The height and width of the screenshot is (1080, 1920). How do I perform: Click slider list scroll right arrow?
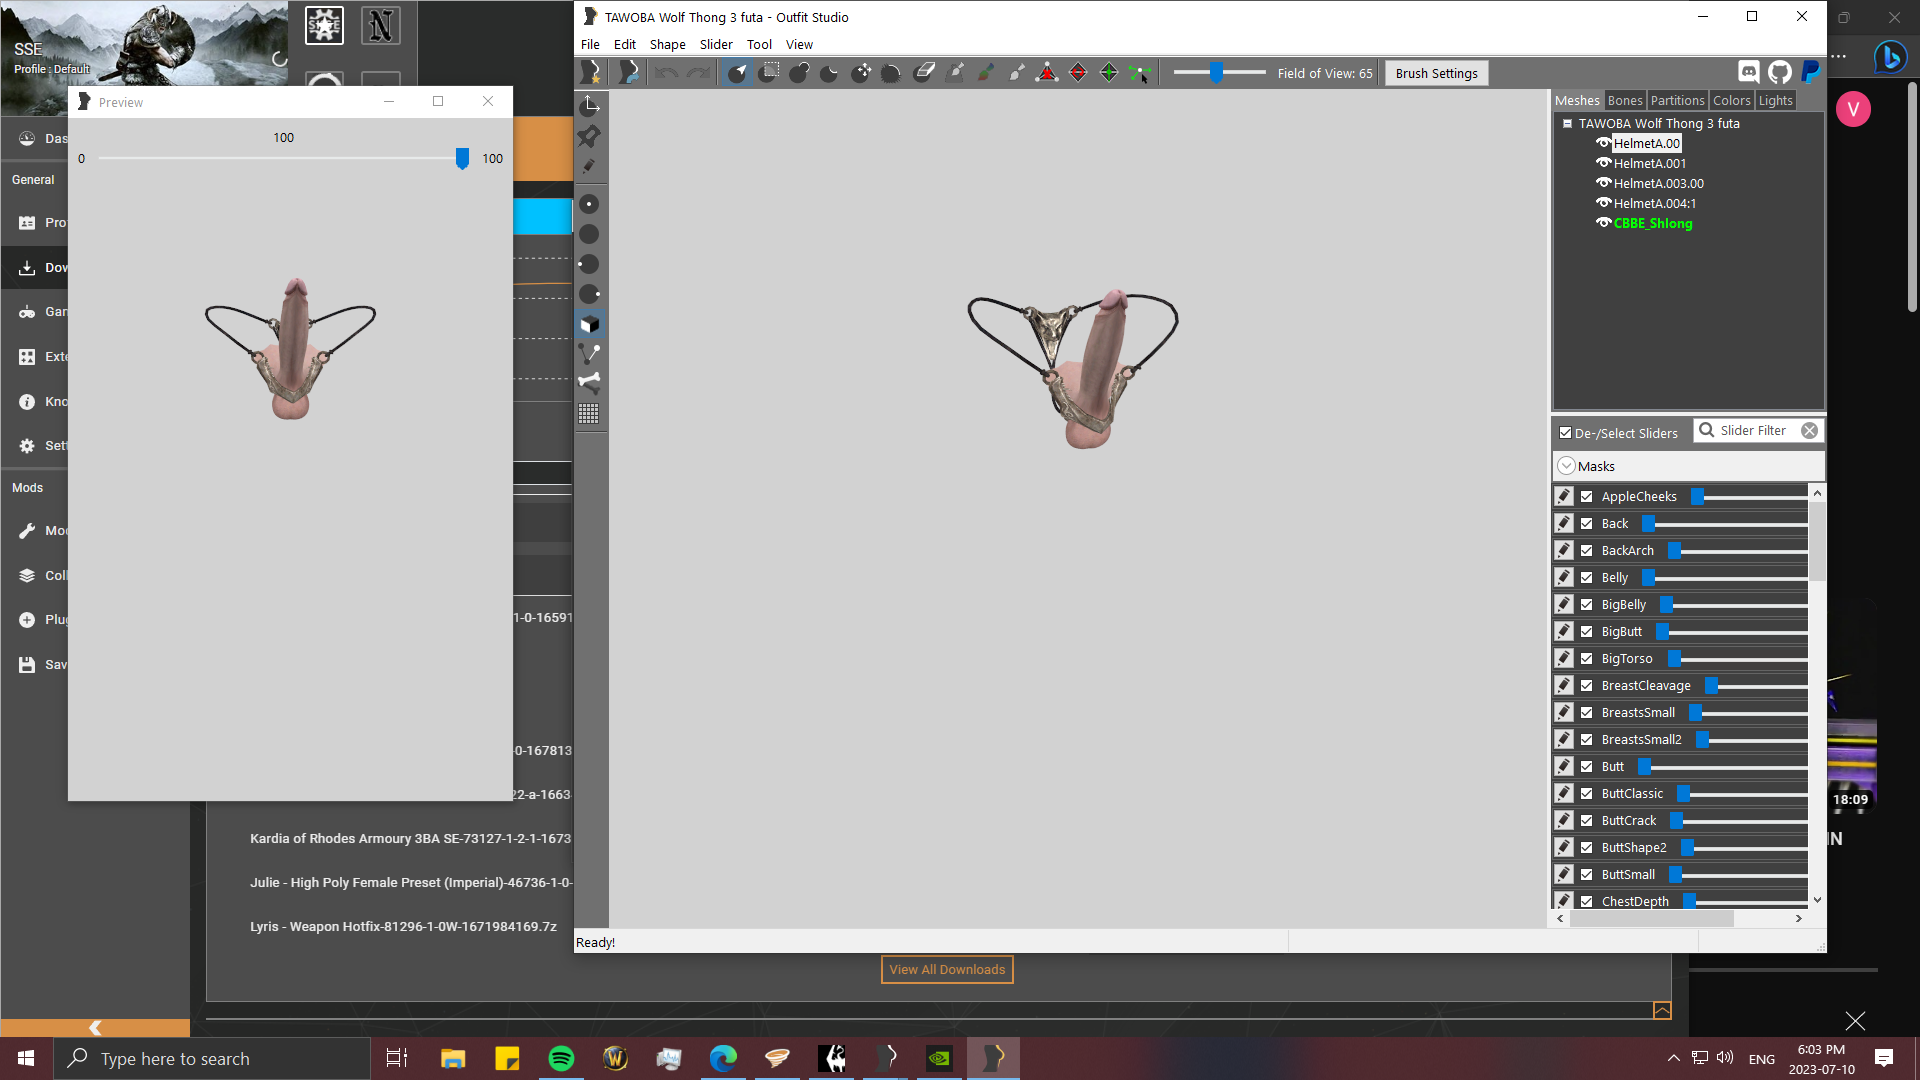pos(1799,918)
